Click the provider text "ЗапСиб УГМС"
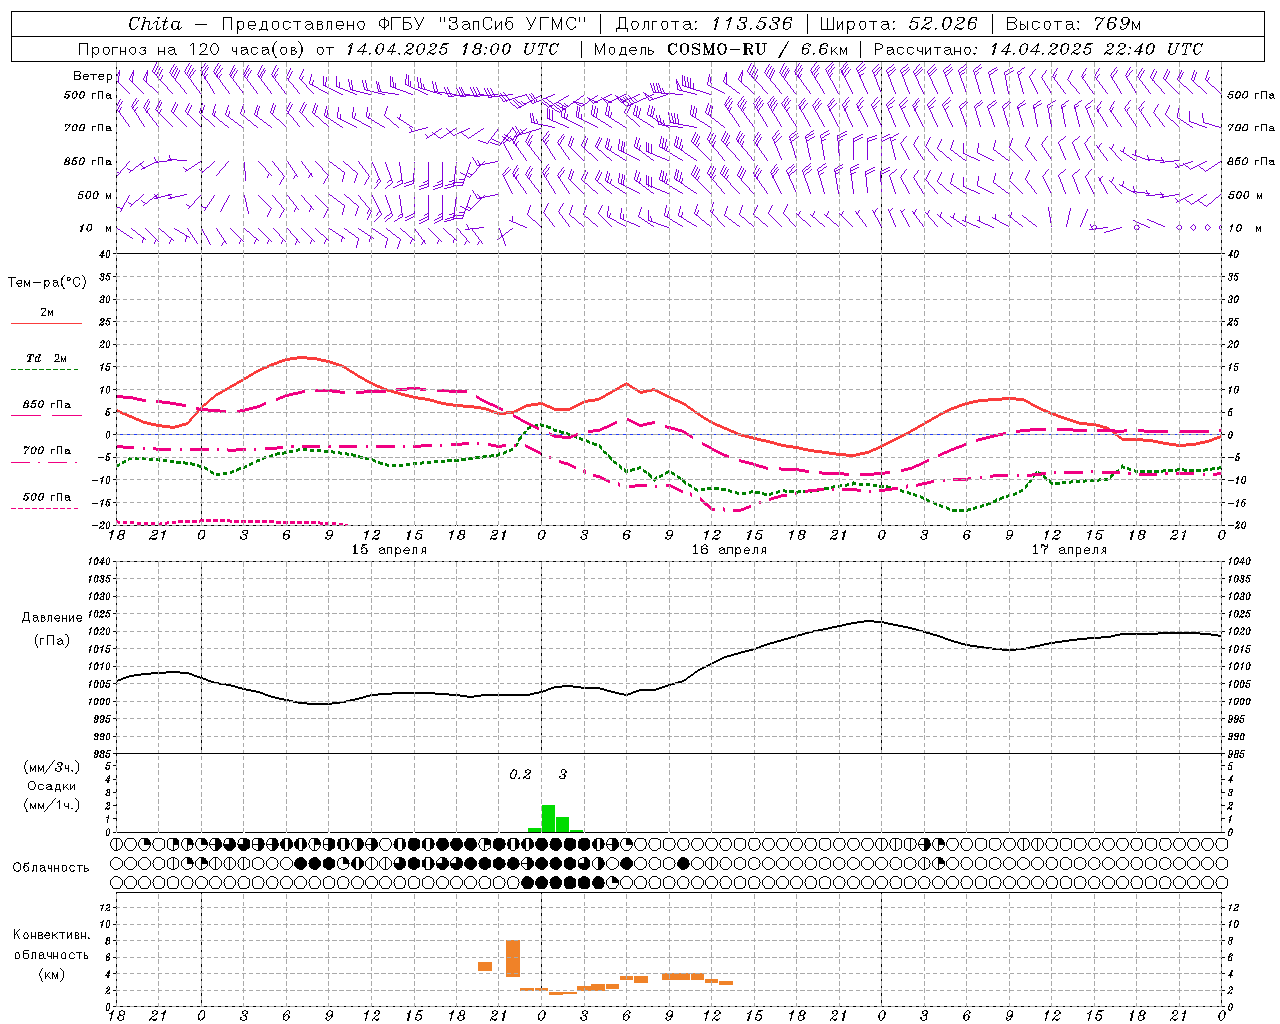 pyautogui.click(x=515, y=24)
